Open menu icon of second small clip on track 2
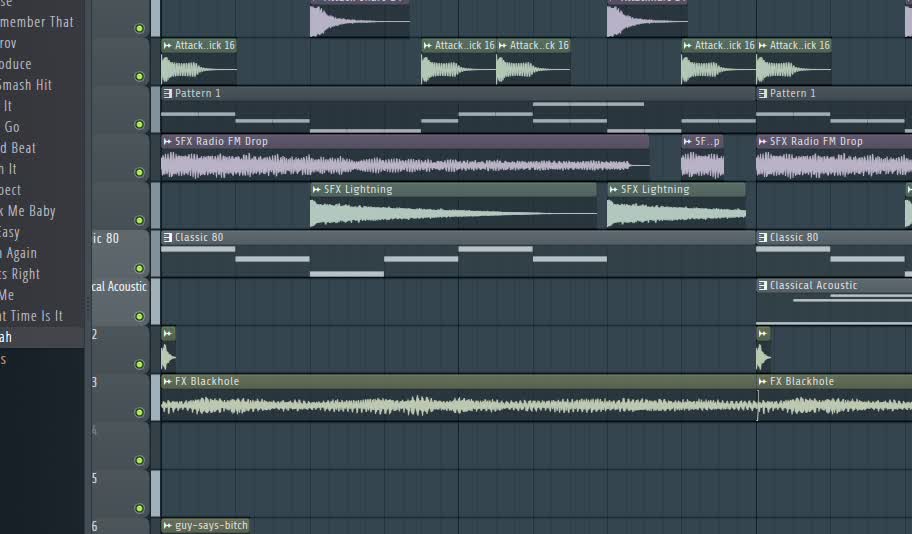 pos(763,333)
